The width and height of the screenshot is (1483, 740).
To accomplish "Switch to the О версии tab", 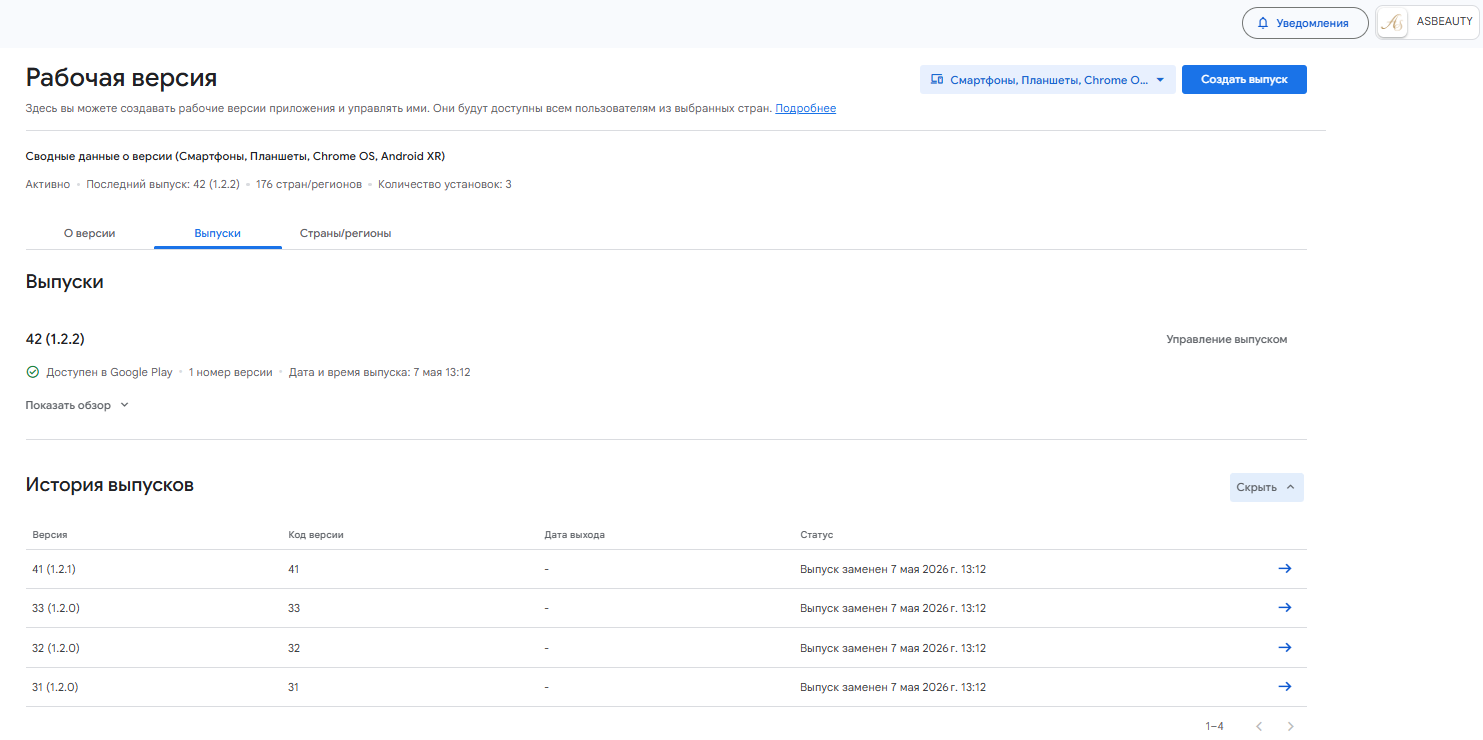I will pos(90,233).
